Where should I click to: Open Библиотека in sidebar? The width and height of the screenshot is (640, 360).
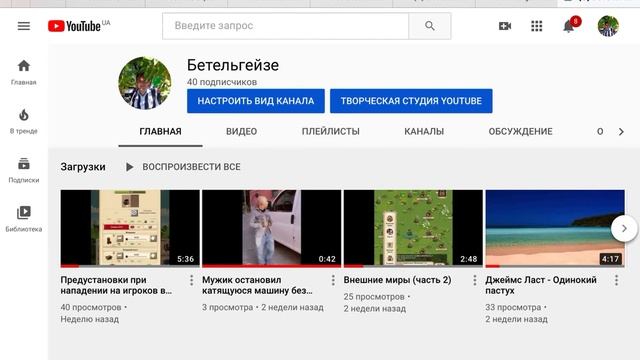(x=24, y=219)
